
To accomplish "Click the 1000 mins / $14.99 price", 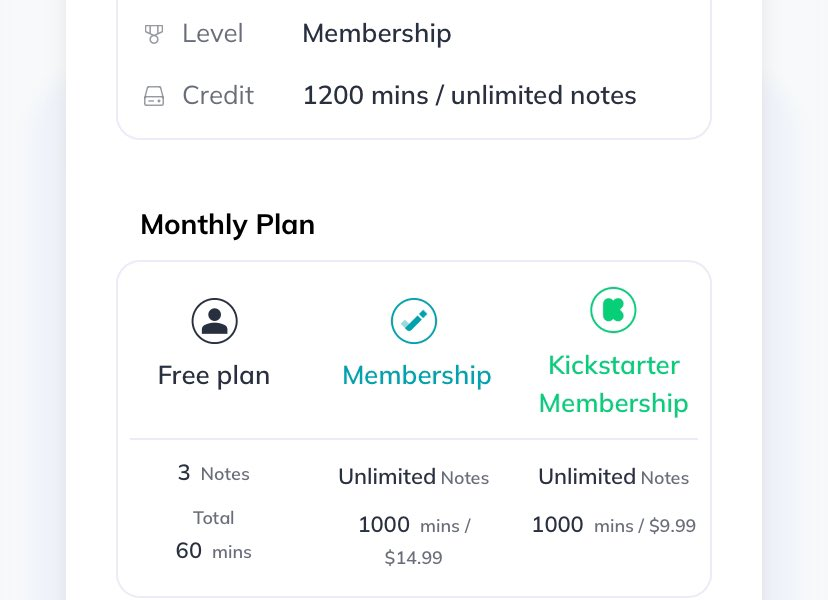I will 414,540.
